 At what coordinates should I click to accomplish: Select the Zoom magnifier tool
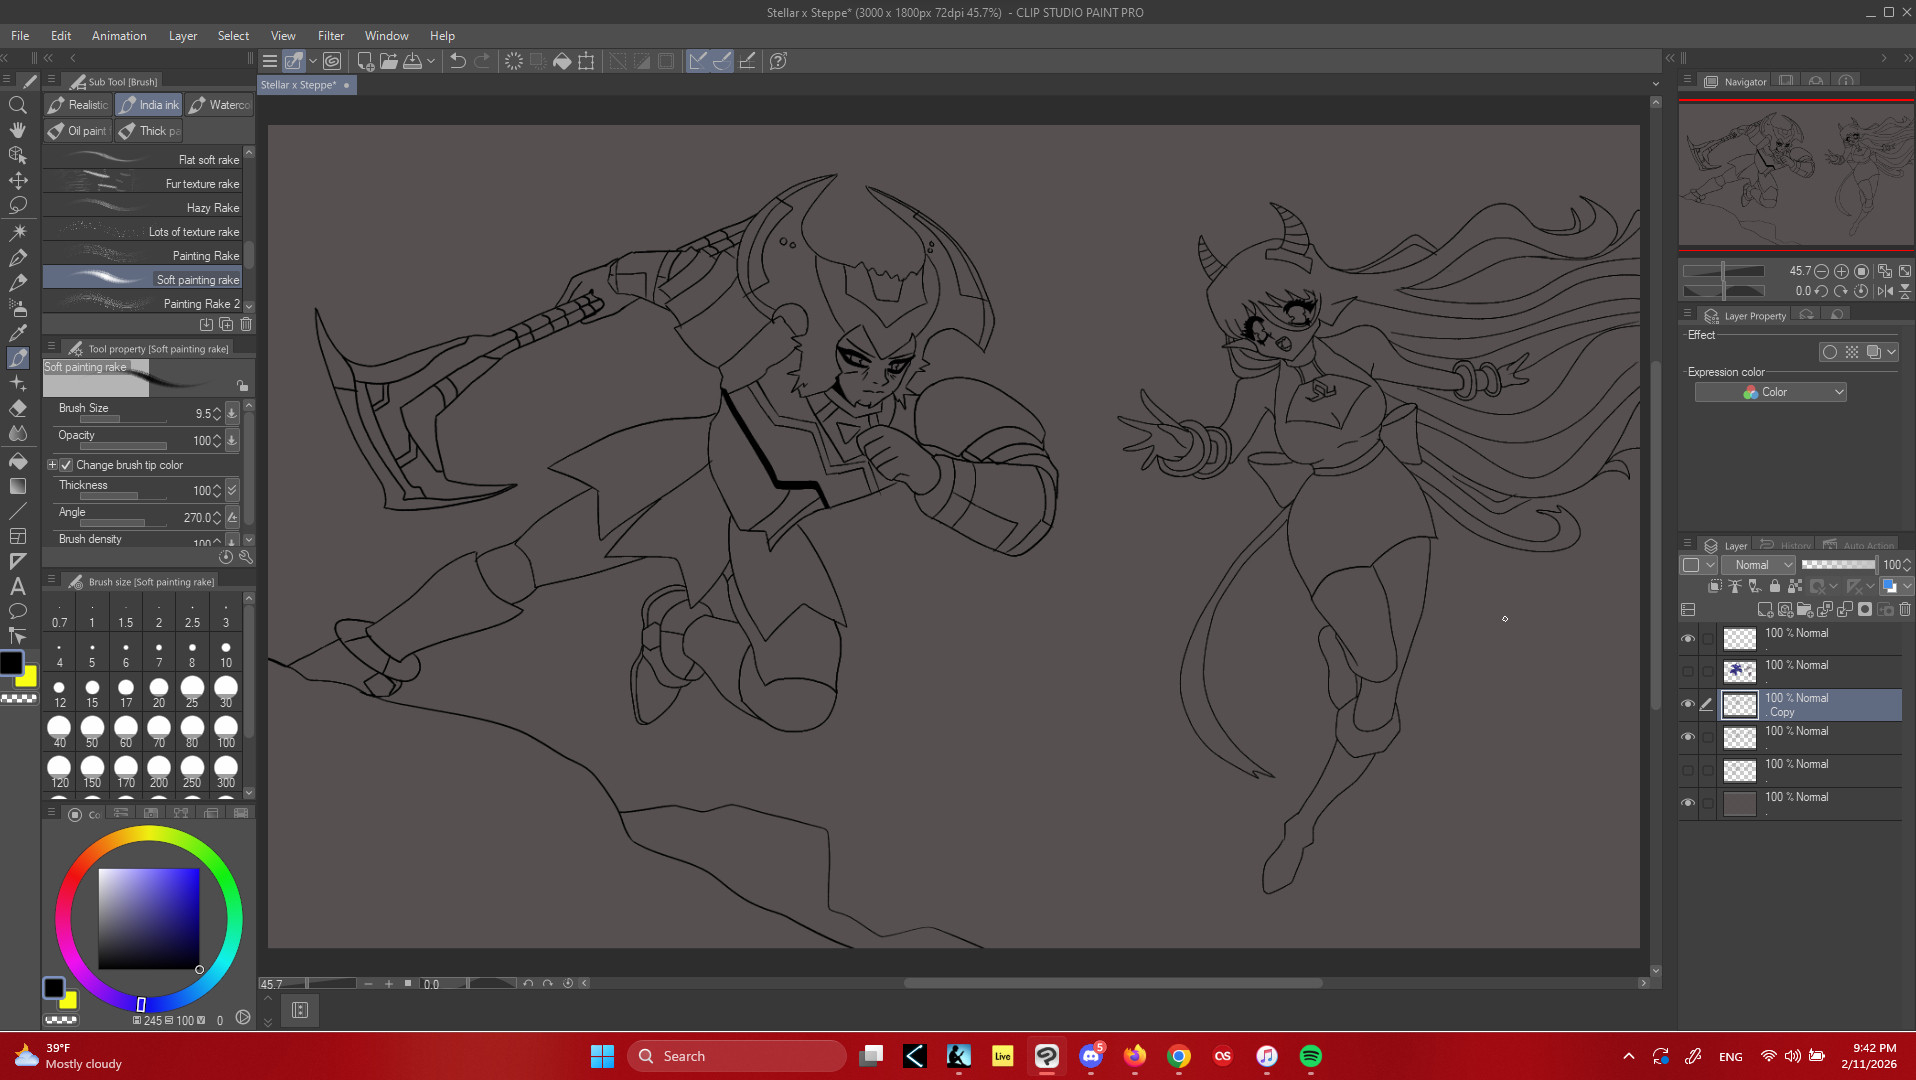[x=18, y=105]
